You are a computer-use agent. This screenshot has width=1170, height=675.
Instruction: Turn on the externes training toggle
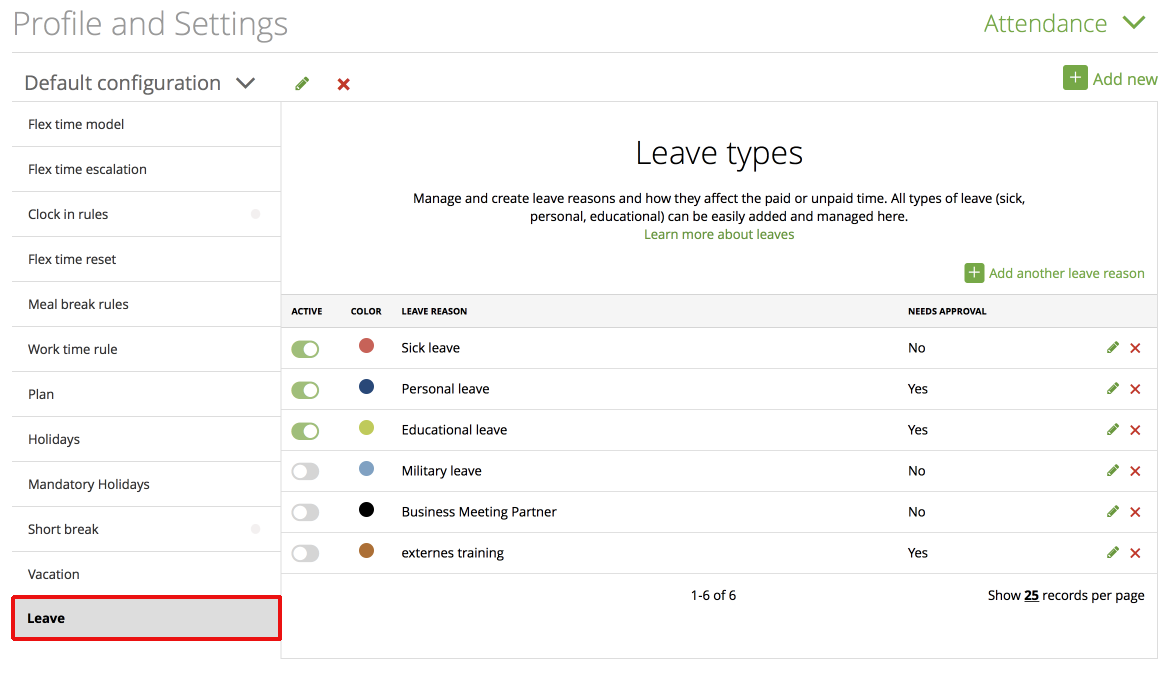coord(305,552)
